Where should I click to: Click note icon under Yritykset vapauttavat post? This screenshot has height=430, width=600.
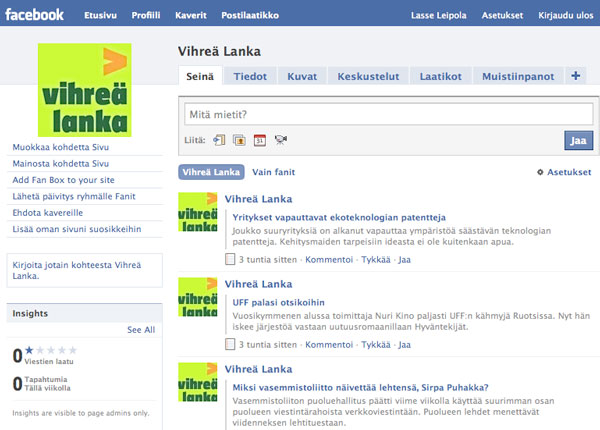coord(230,259)
